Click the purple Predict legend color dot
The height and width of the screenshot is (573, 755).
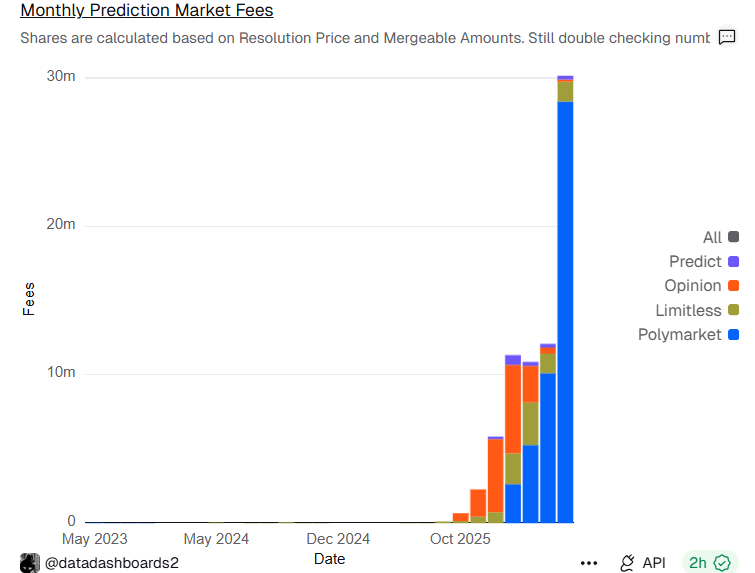point(734,261)
